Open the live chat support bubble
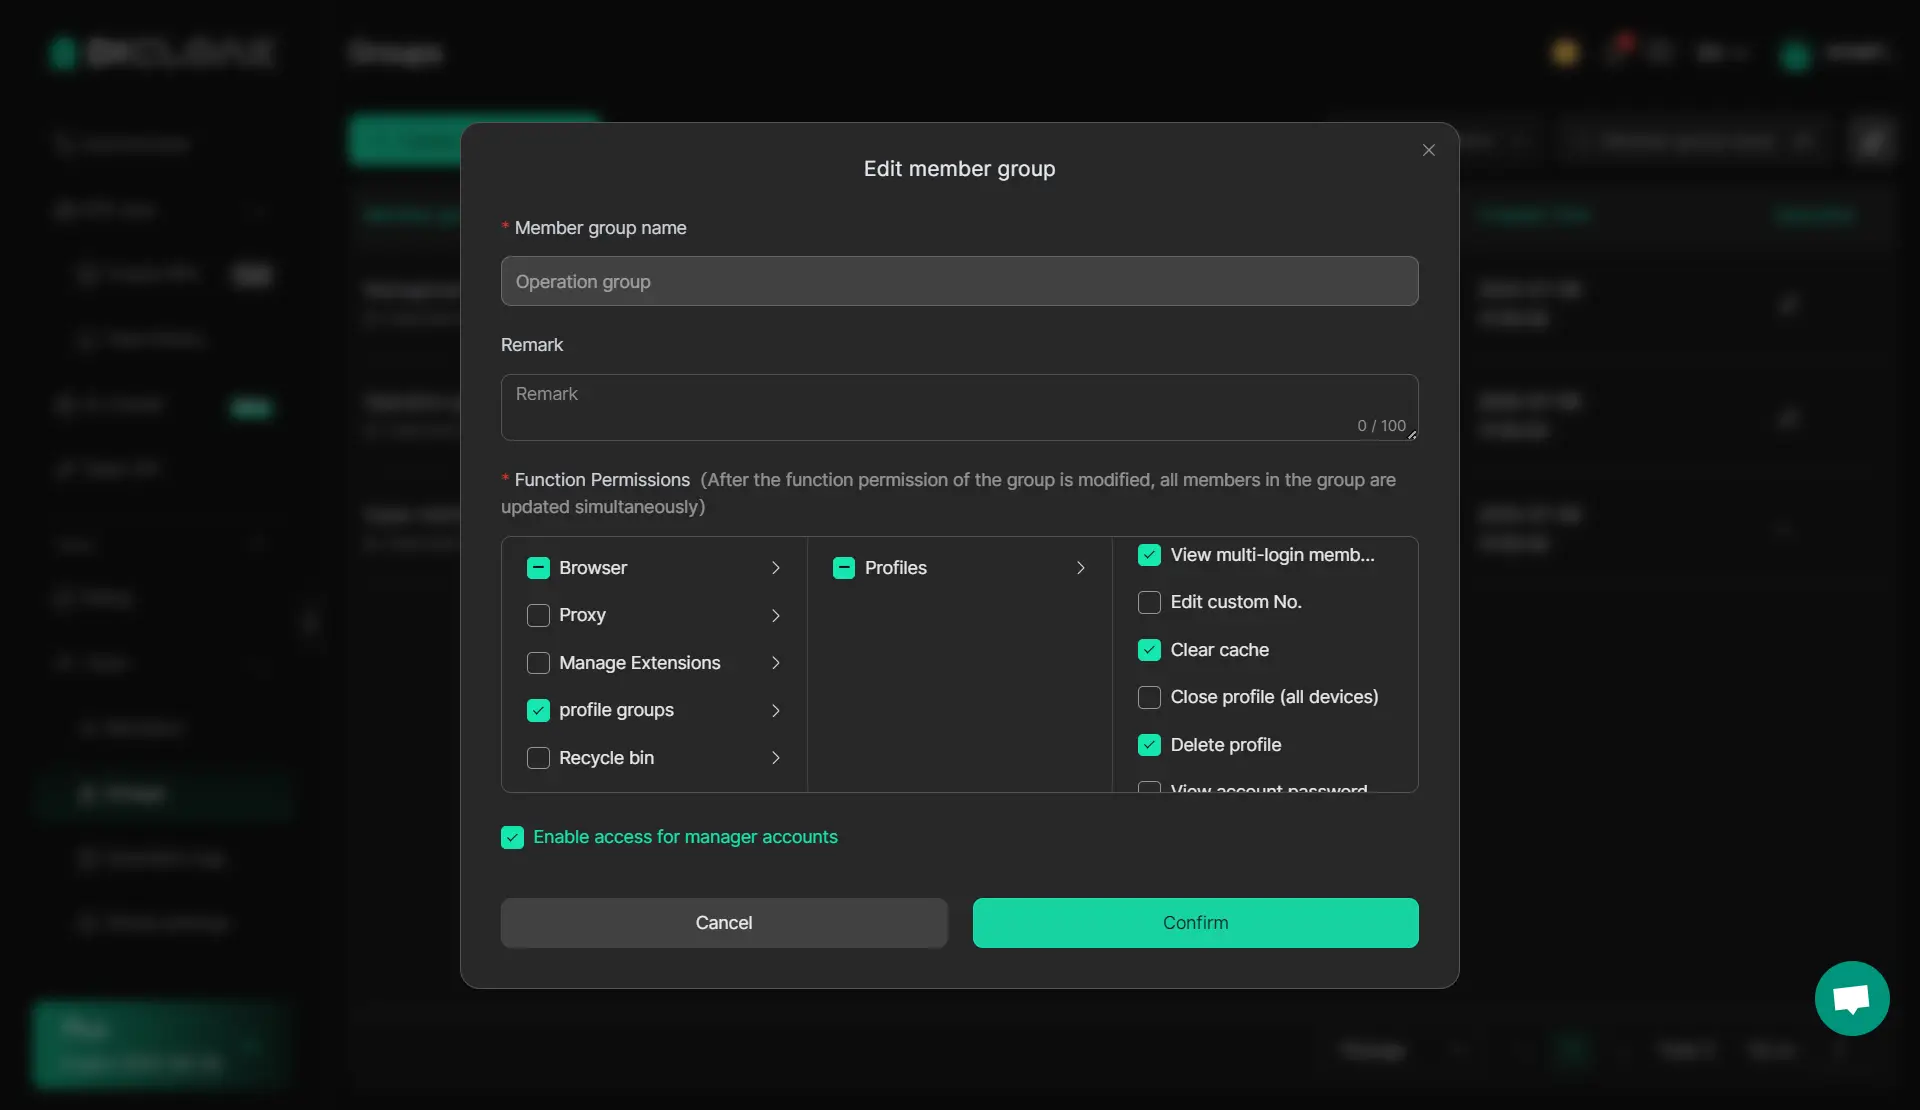This screenshot has width=1920, height=1110. [x=1851, y=998]
